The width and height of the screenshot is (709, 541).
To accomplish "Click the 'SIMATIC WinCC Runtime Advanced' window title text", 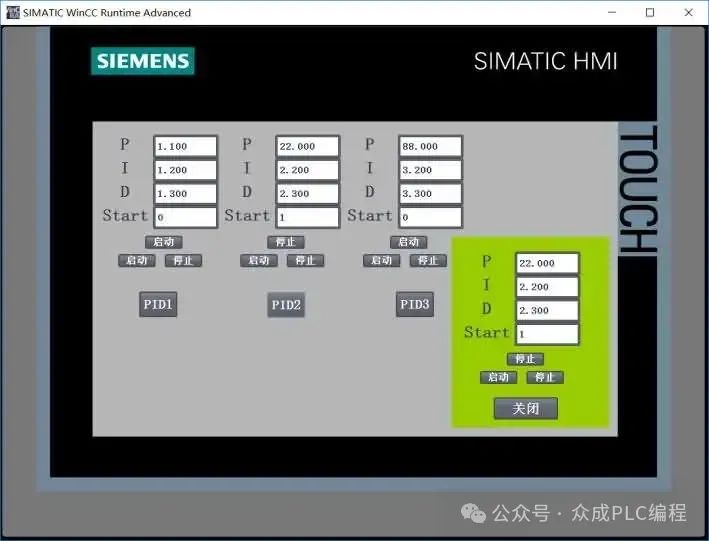I will point(107,13).
